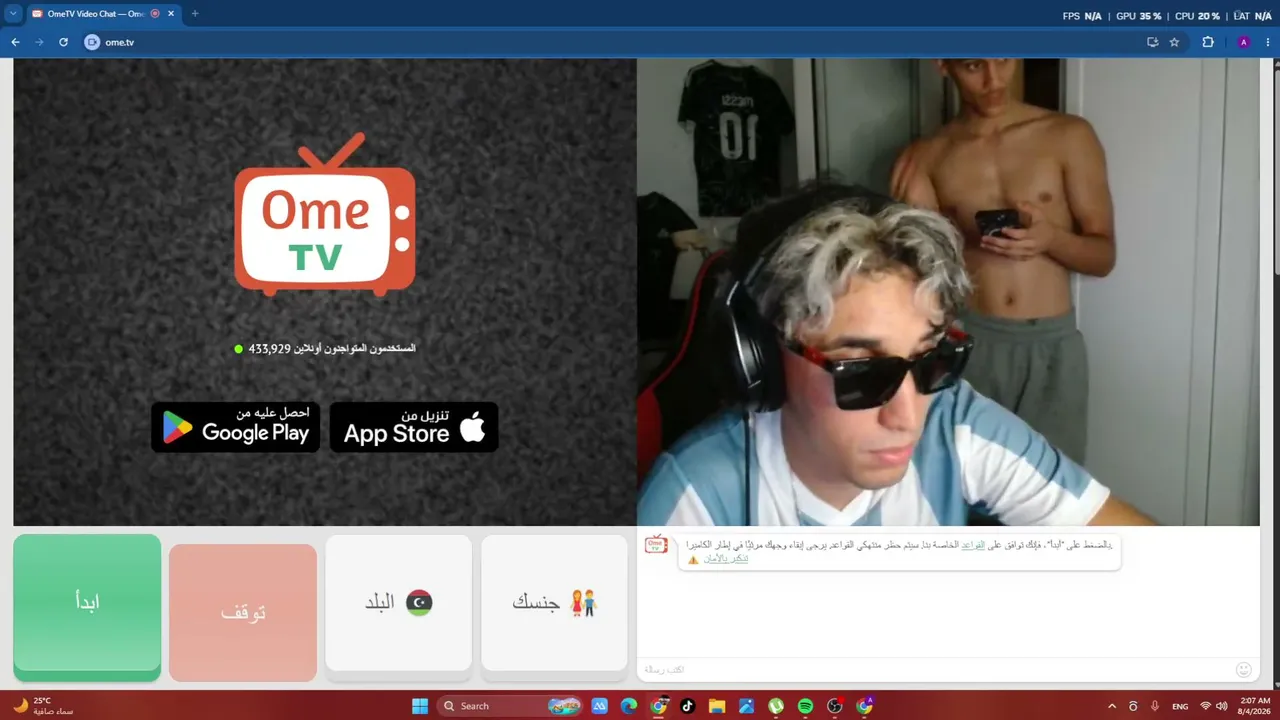Screen dimensions: 1280x720
Task: Open the second Chrome profile taskbar icon
Action: tap(864, 706)
